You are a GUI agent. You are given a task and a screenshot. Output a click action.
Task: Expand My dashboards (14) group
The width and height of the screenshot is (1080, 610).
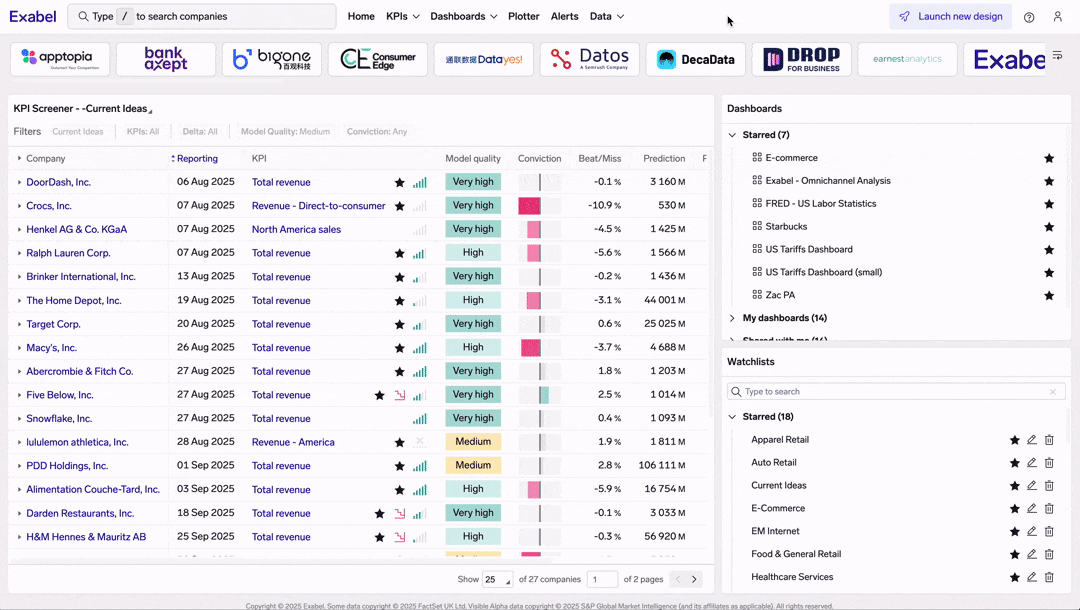[x=732, y=318]
